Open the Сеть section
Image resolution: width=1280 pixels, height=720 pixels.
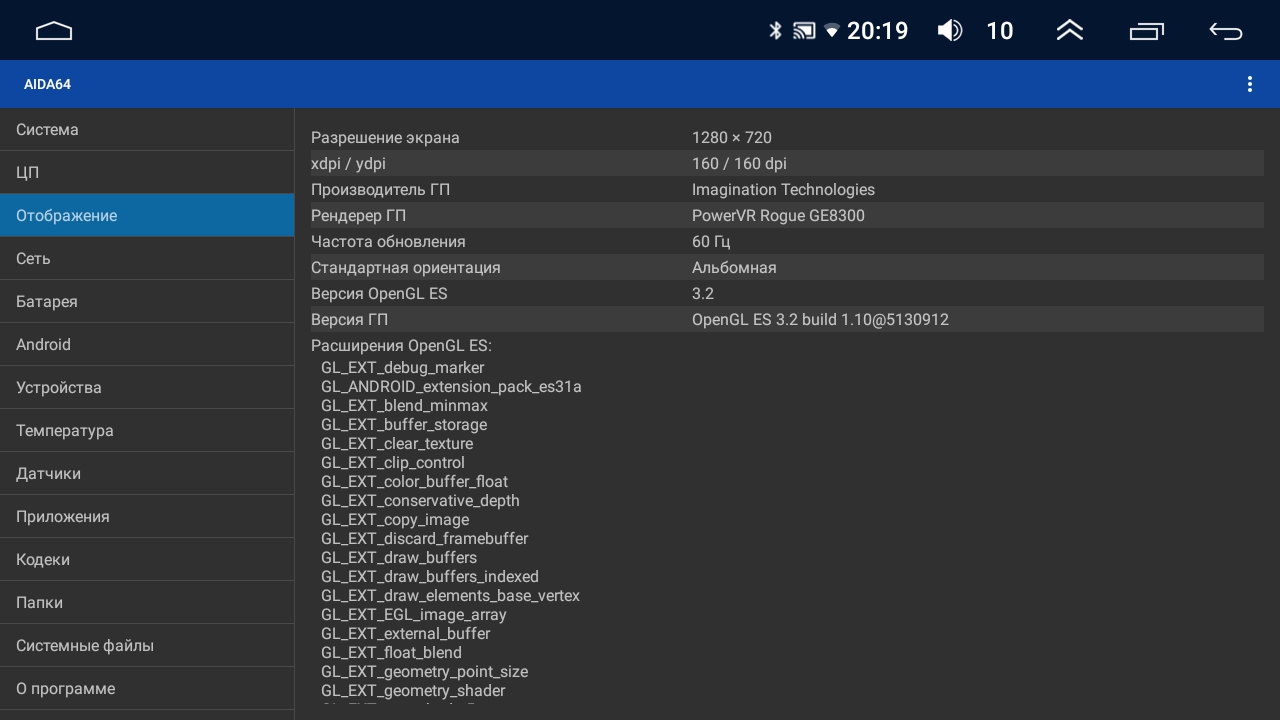147,259
